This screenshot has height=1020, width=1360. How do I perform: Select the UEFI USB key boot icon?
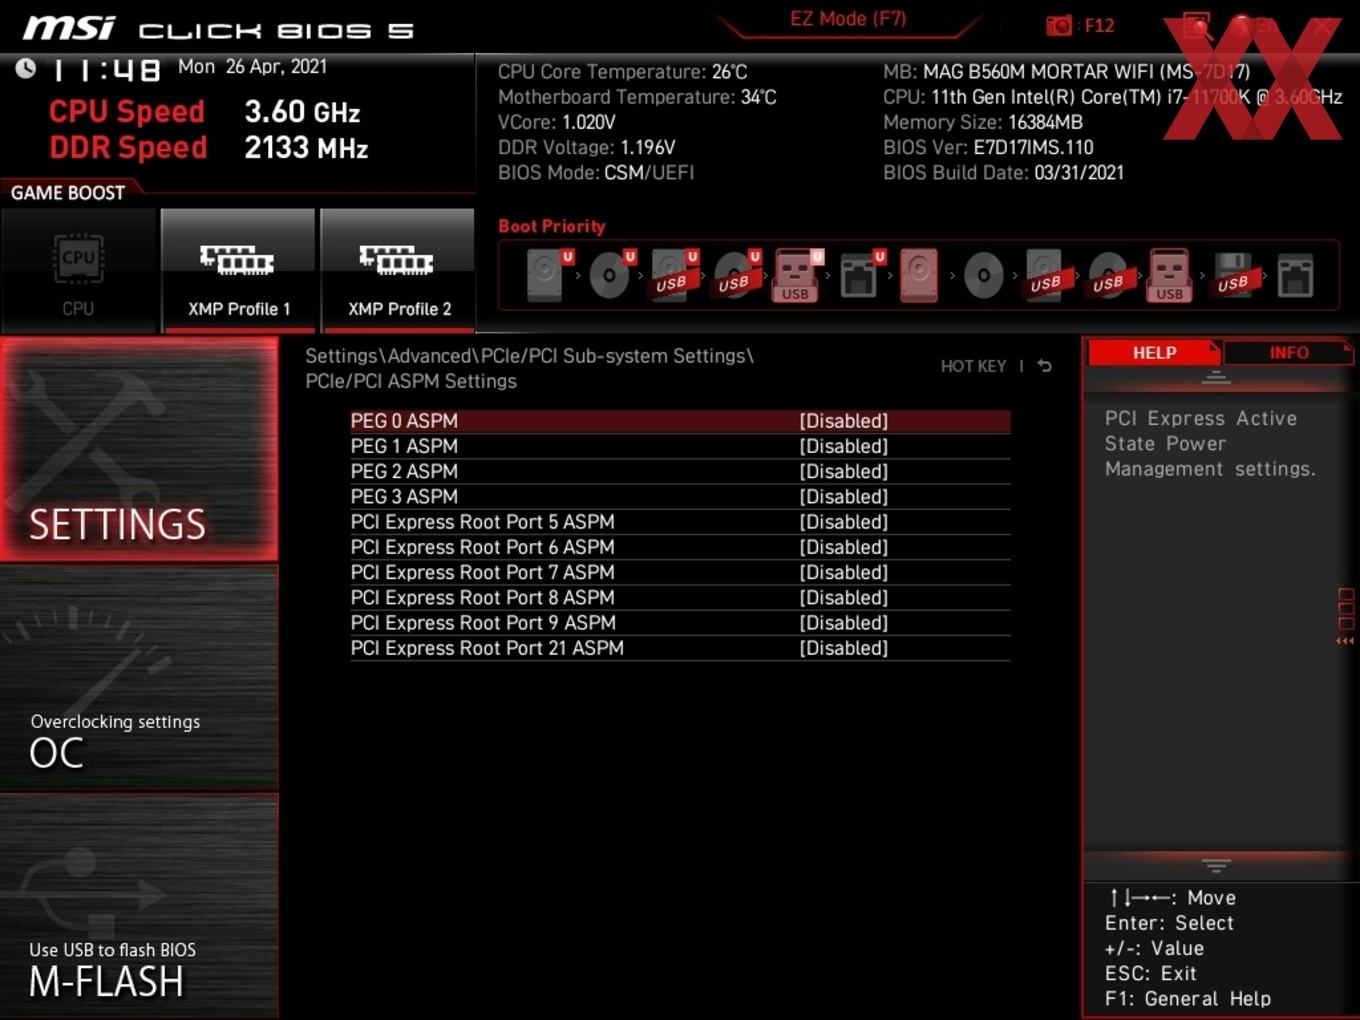tap(797, 275)
